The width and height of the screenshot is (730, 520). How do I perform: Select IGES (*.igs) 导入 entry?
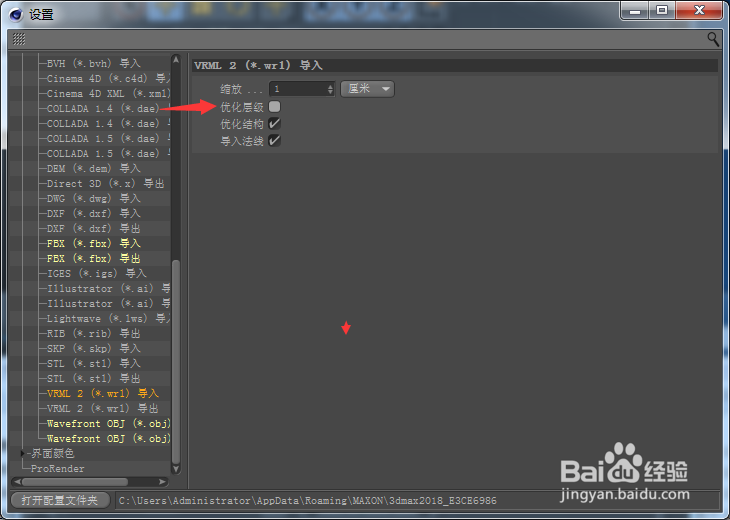(97, 273)
